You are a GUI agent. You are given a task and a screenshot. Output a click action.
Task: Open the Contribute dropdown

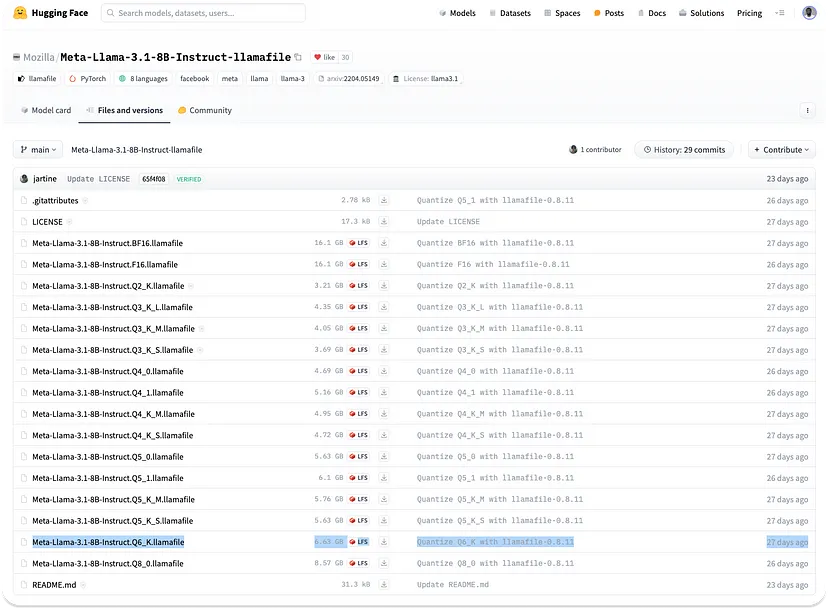point(782,150)
